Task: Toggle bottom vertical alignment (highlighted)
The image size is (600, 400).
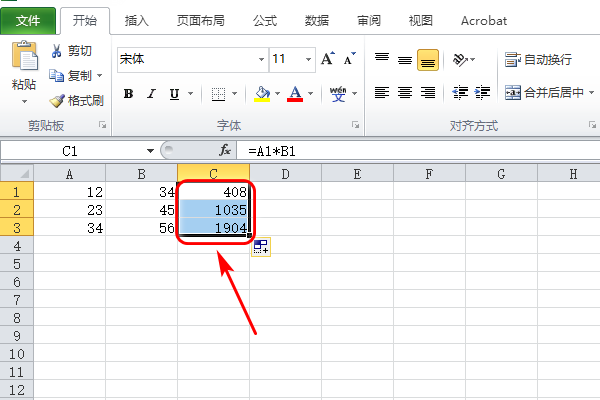Action: point(428,60)
